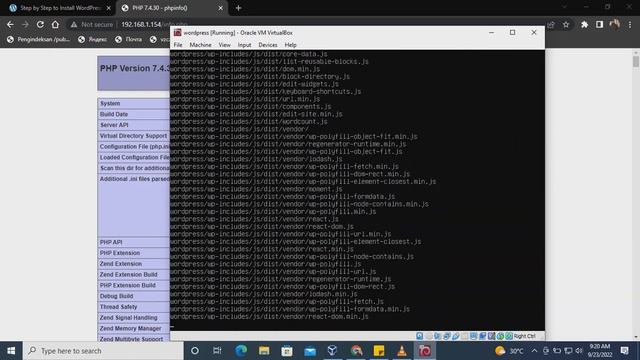Open the VirtualBox Input menu
Viewport: 640px width, 360px height.
(x=244, y=45)
